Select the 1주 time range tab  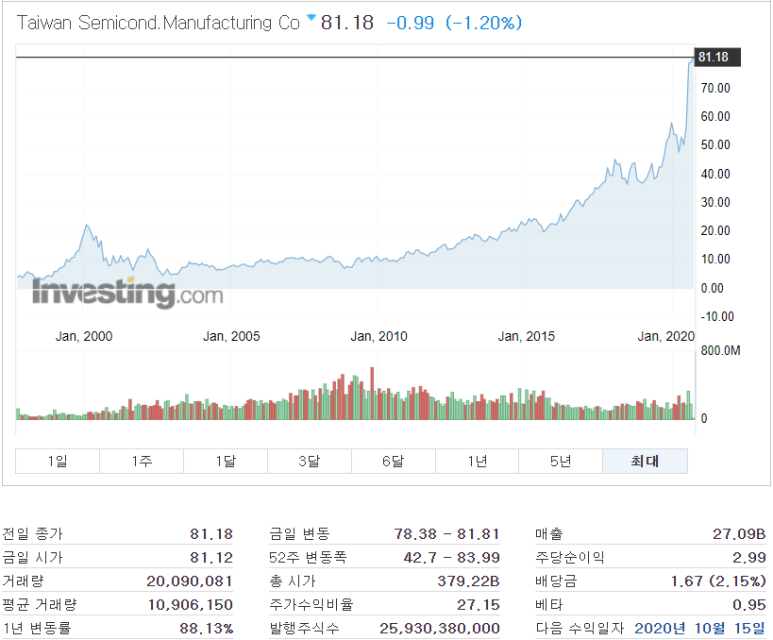(141, 461)
